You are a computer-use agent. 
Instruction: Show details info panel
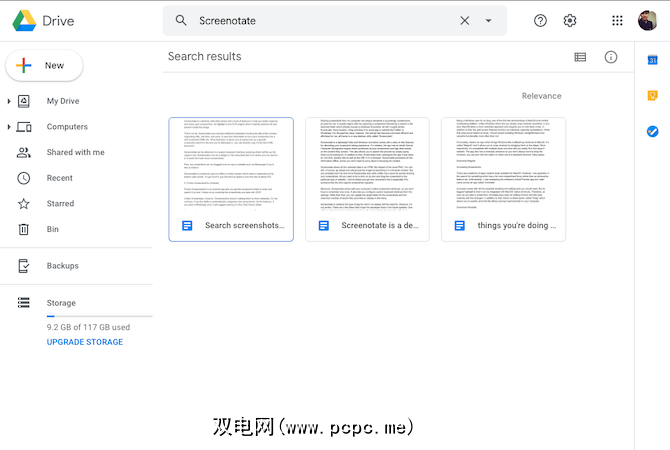pyautogui.click(x=611, y=57)
